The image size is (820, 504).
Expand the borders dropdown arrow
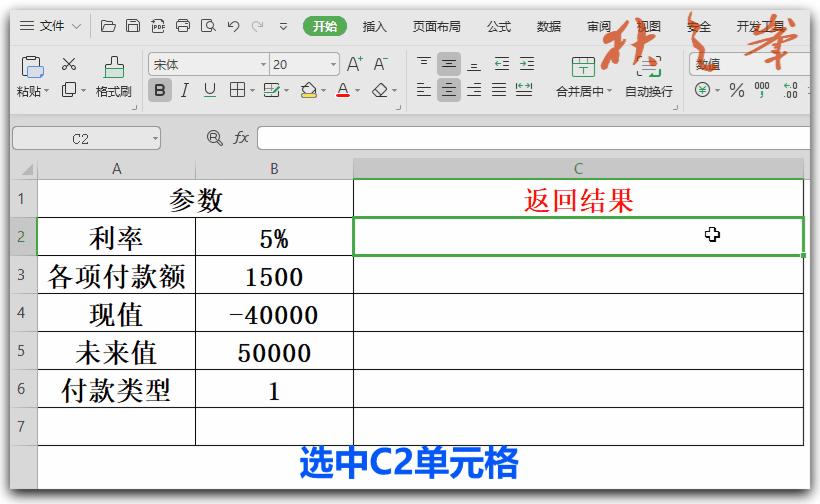[x=252, y=90]
